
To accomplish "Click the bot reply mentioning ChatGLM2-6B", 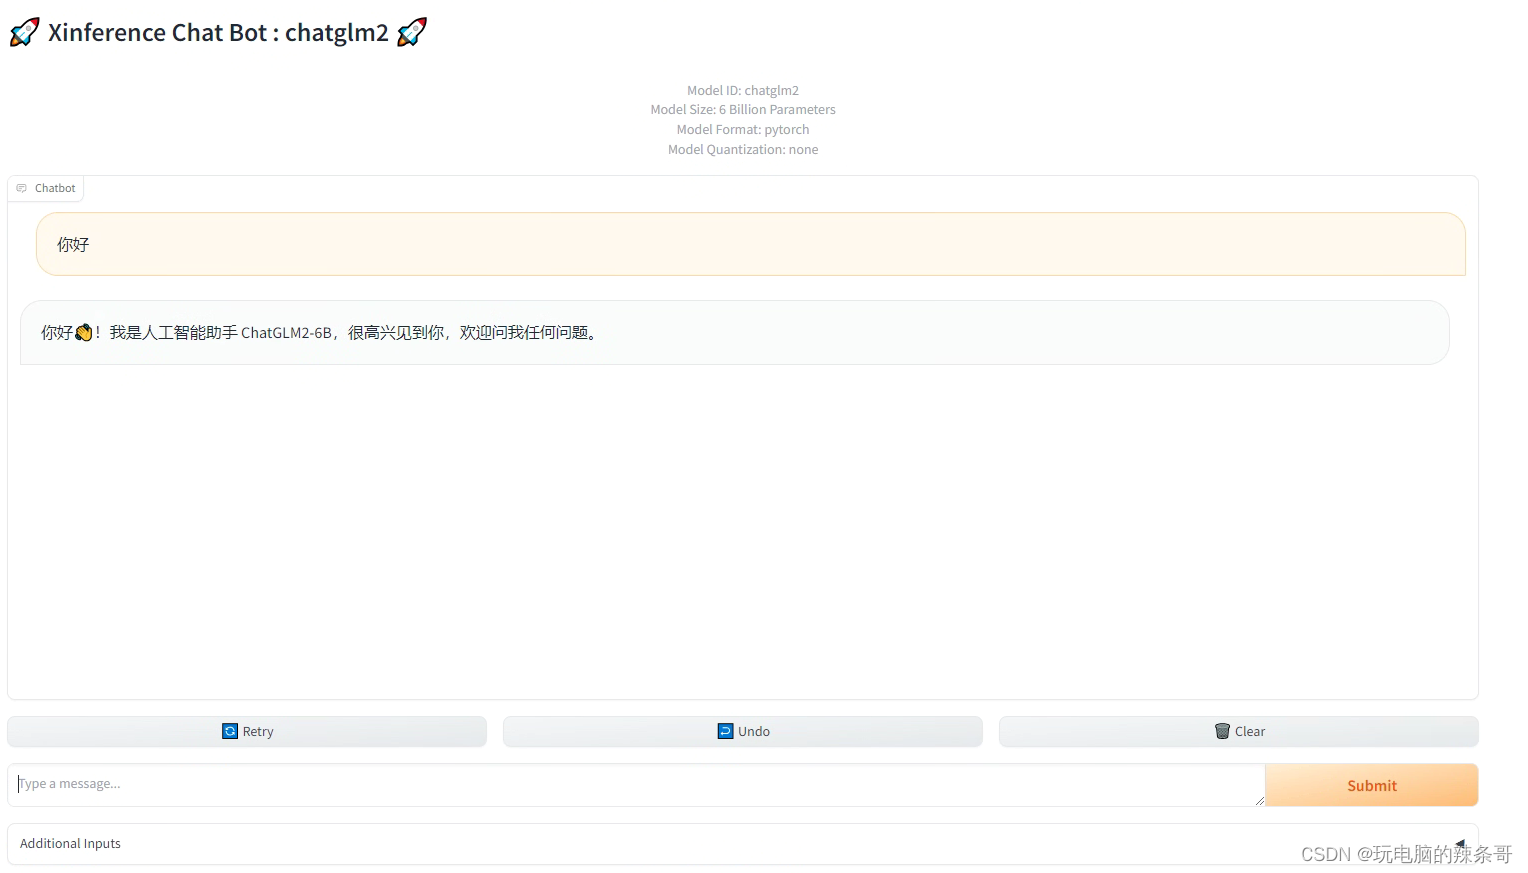I will (x=735, y=332).
